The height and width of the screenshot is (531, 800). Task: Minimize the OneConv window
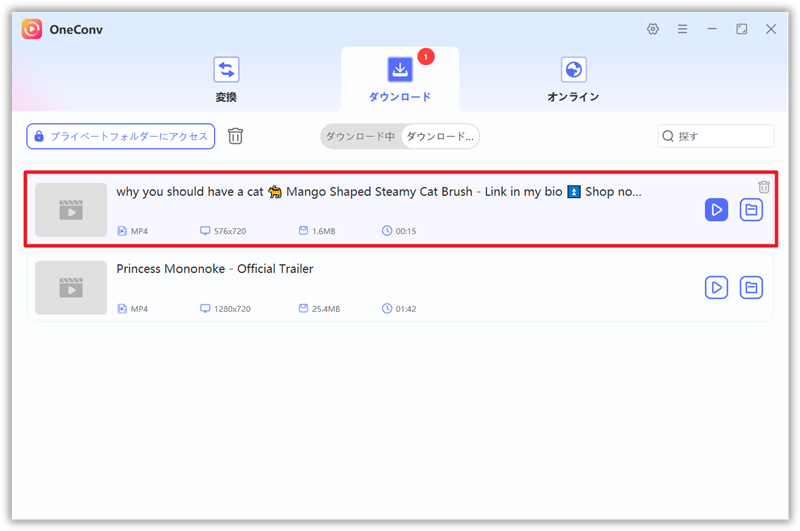tap(712, 29)
